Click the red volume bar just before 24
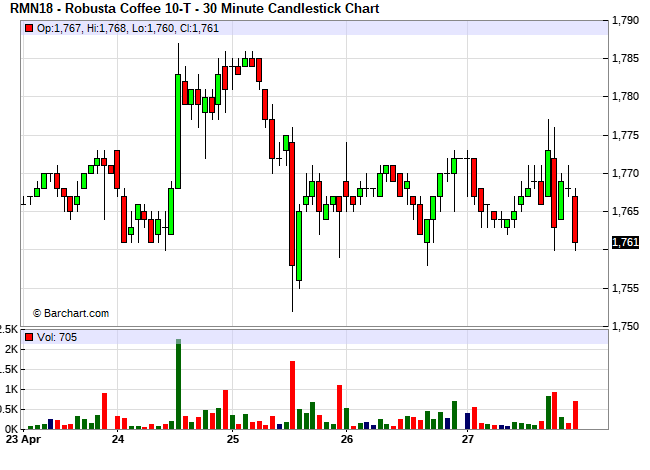Viewport: 650px width, 470px height. 104,411
